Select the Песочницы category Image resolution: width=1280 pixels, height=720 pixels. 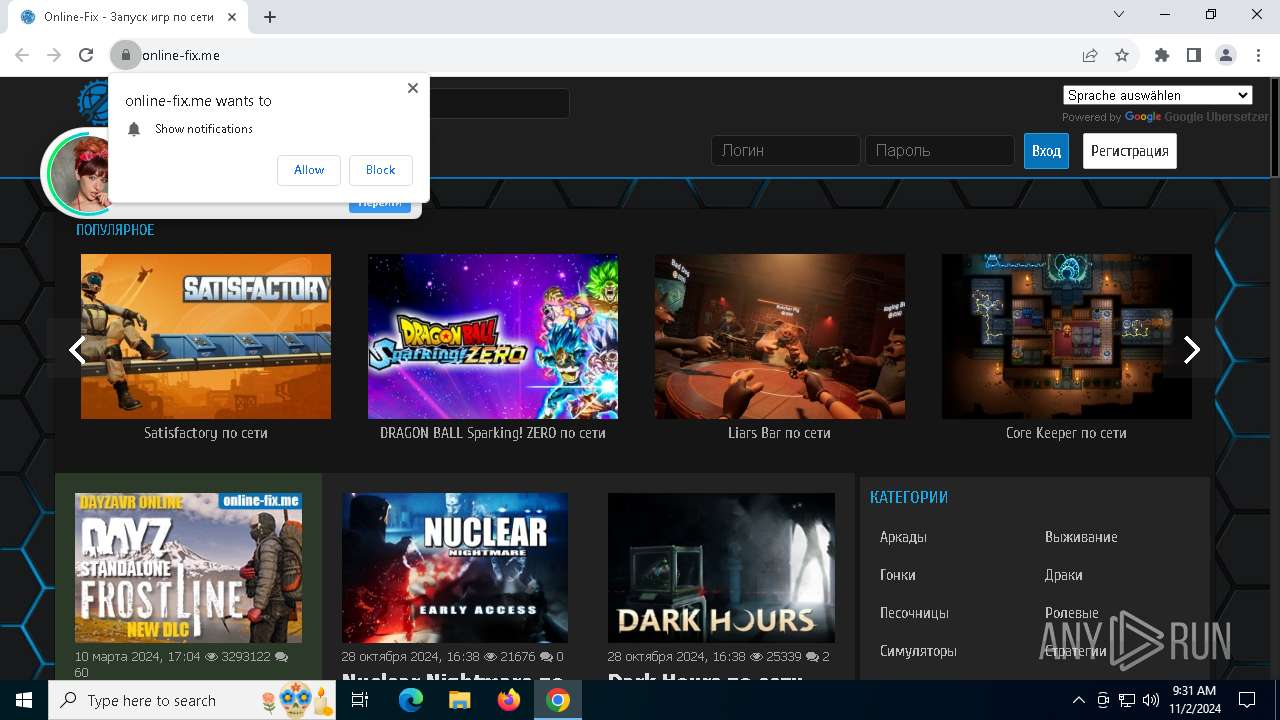(x=914, y=613)
